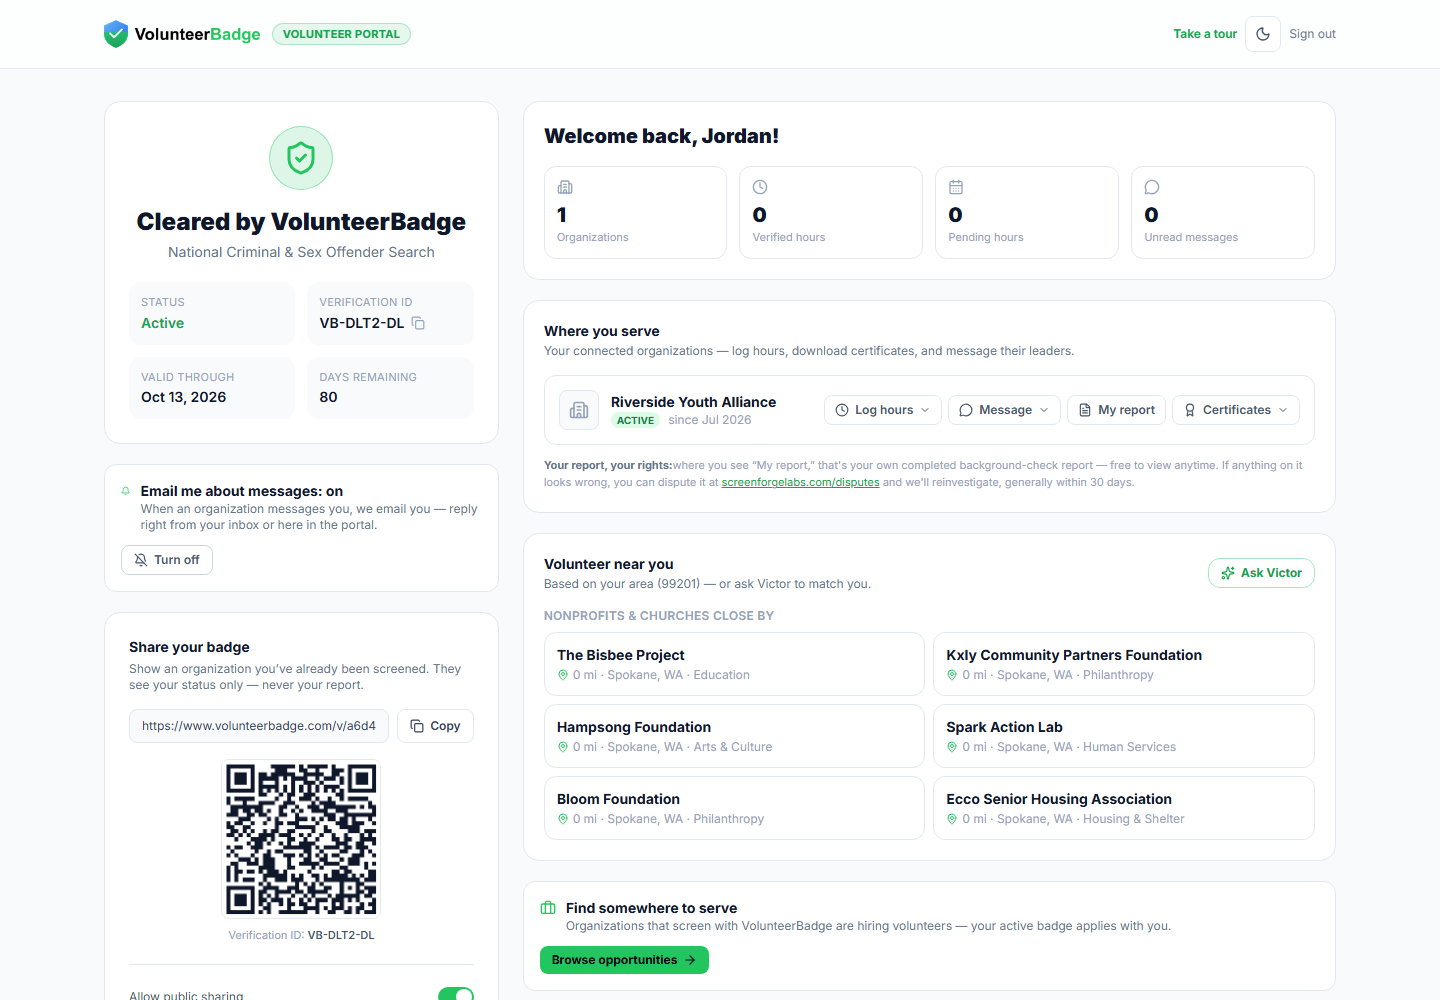Click the location pin for Spark Action Lab
The height and width of the screenshot is (1000, 1440).
click(952, 747)
